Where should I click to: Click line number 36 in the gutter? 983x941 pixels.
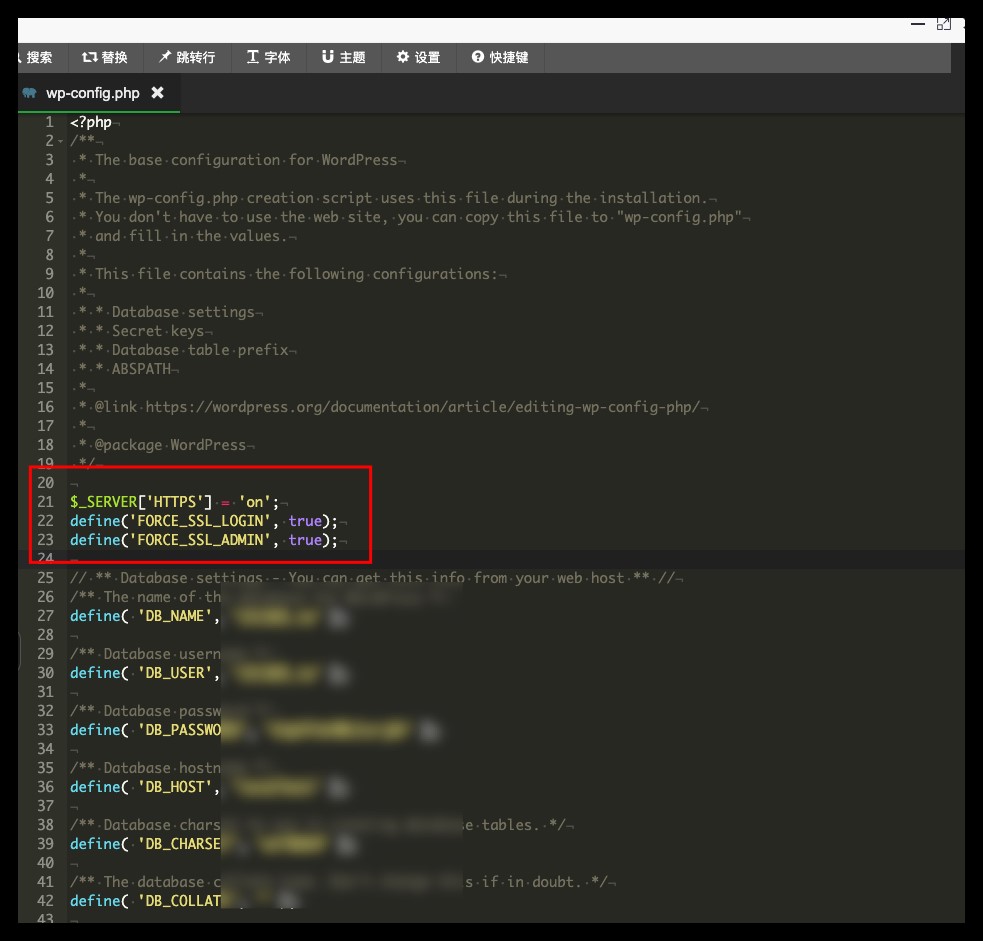[x=45, y=787]
